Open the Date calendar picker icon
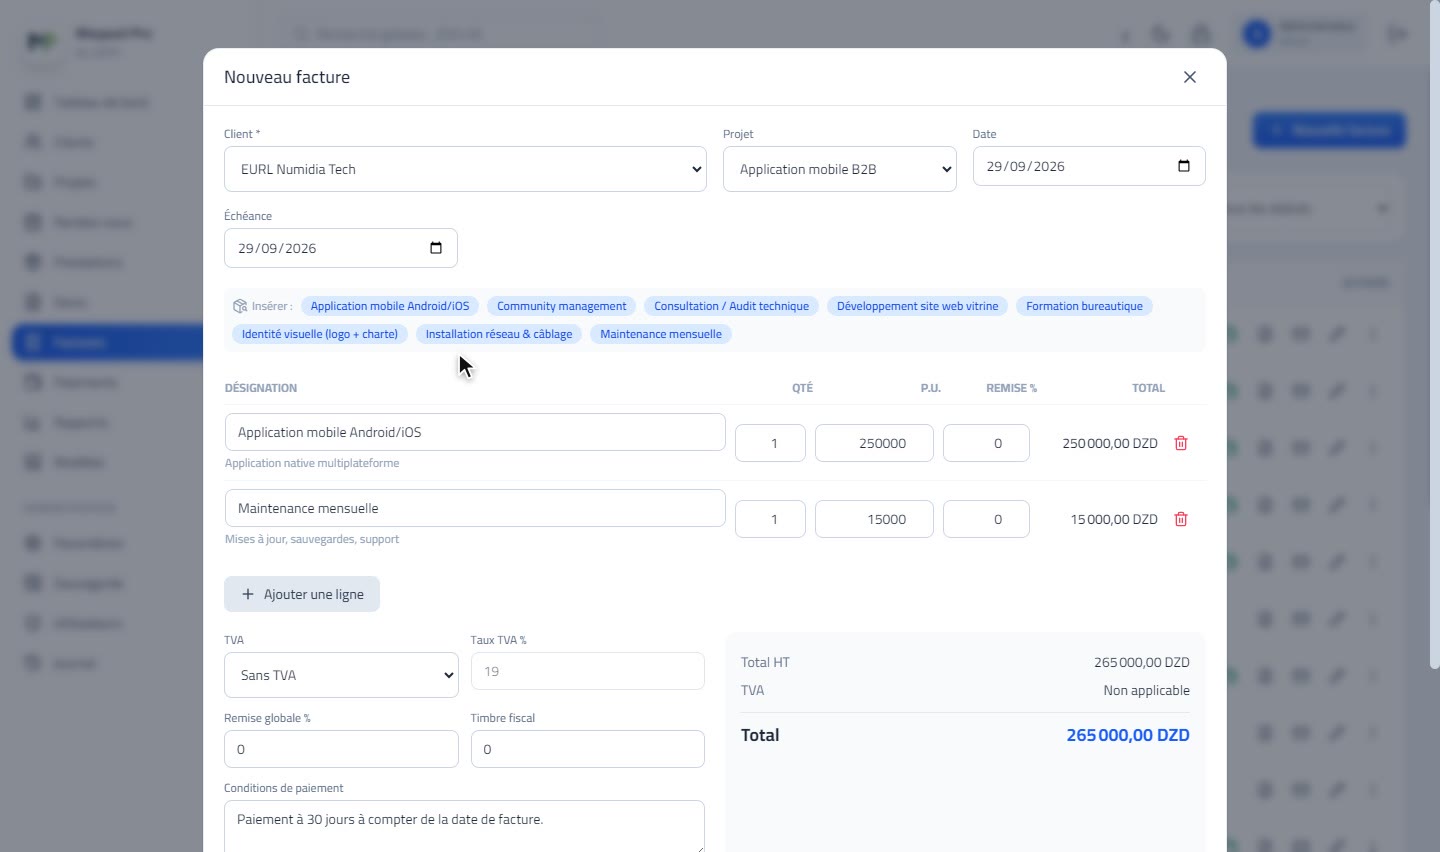 1184,166
